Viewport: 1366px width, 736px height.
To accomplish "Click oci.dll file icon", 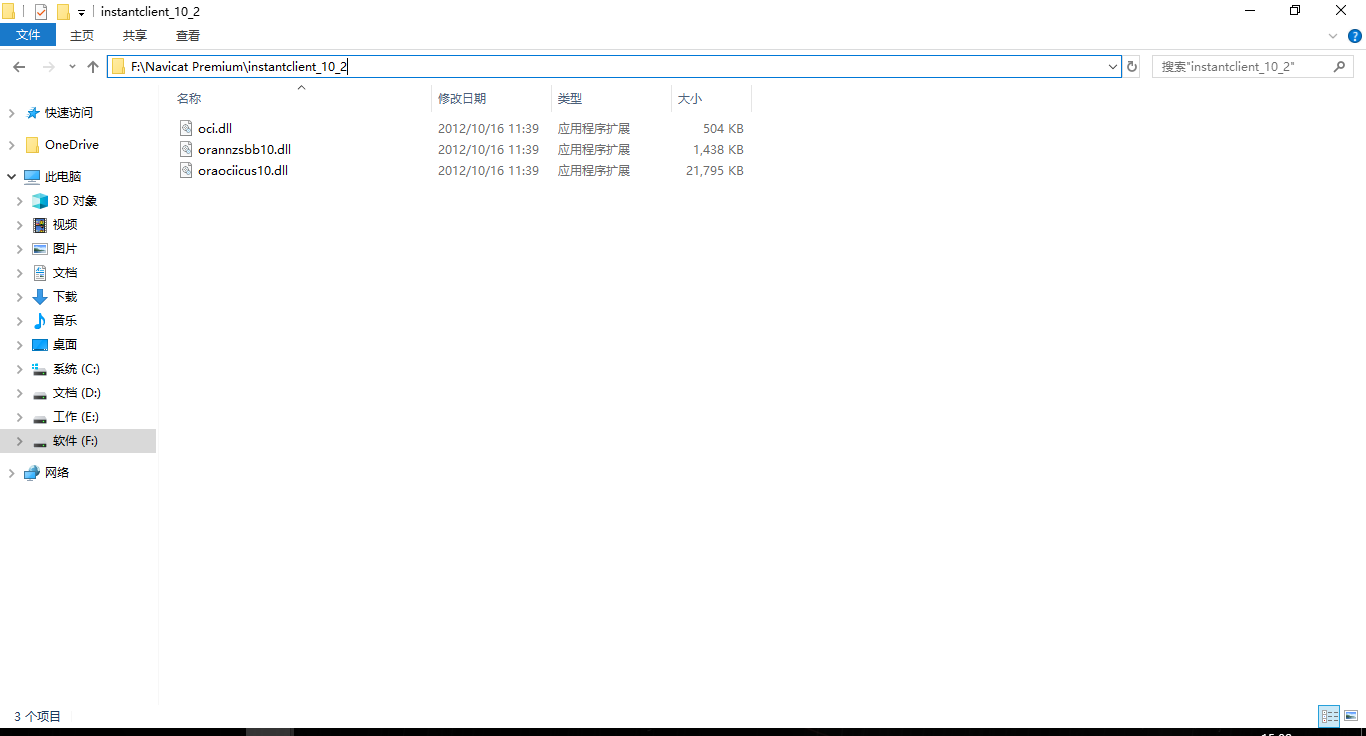I will [186, 128].
